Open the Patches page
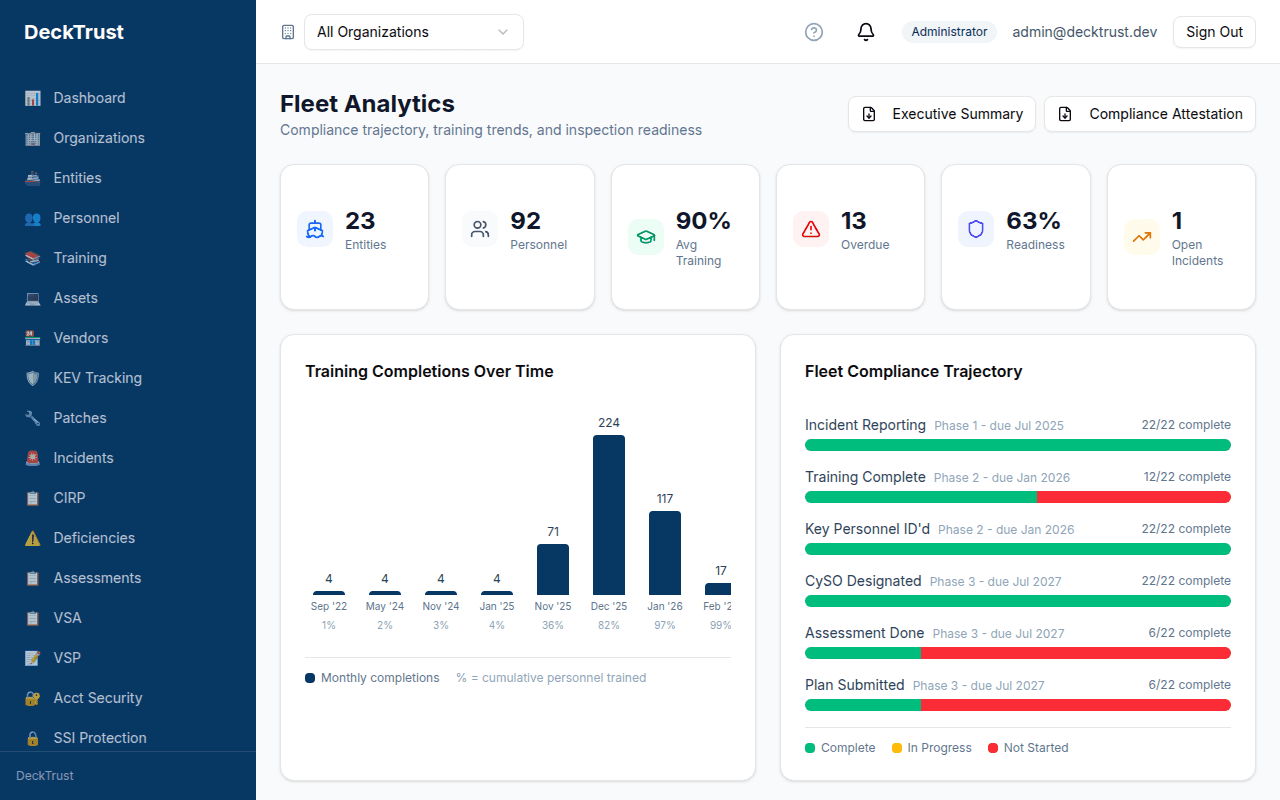The width and height of the screenshot is (1280, 800). [80, 417]
